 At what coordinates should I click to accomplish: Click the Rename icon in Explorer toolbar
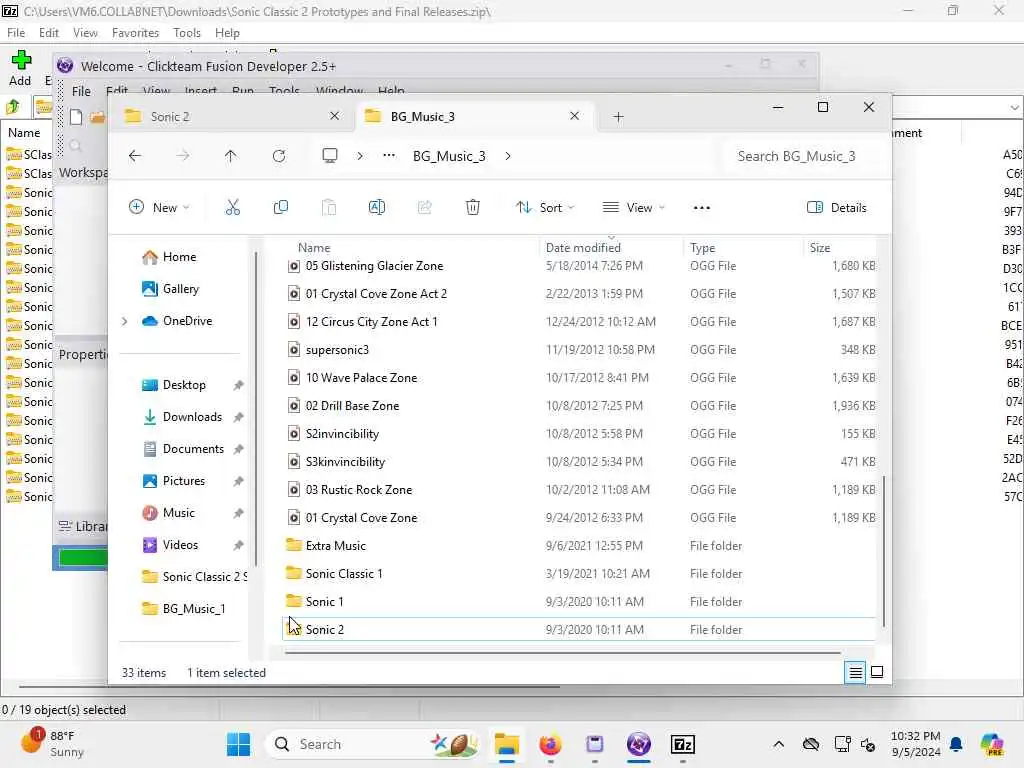[377, 208]
